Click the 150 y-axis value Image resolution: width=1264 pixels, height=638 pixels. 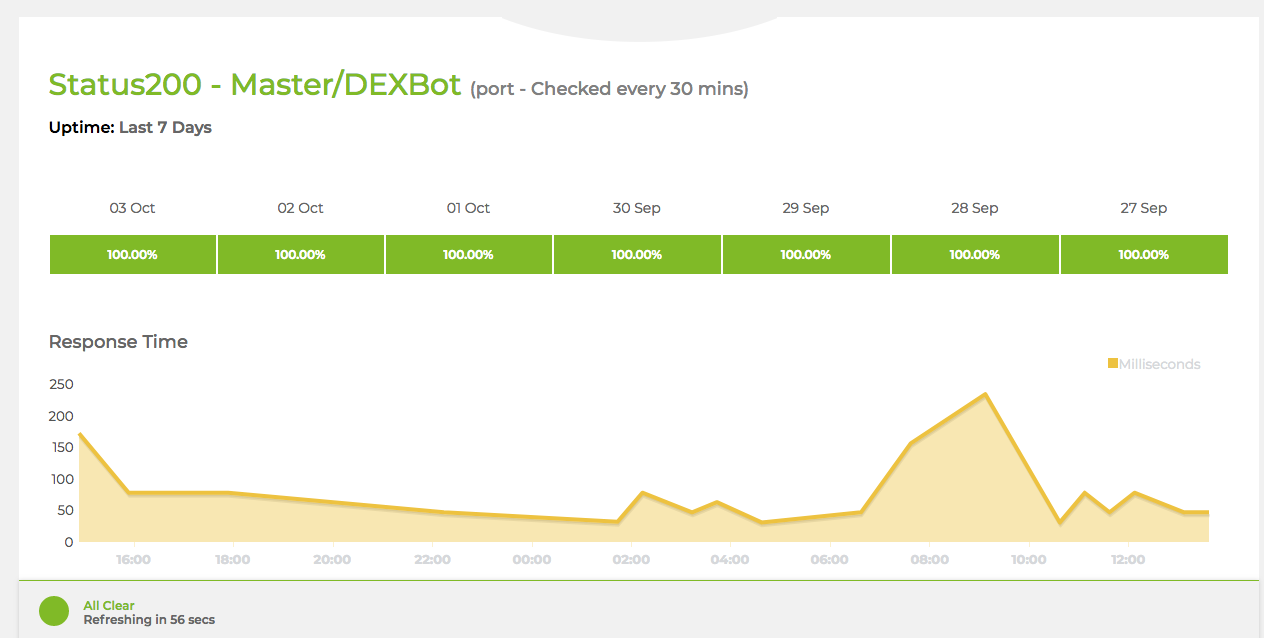(61, 447)
